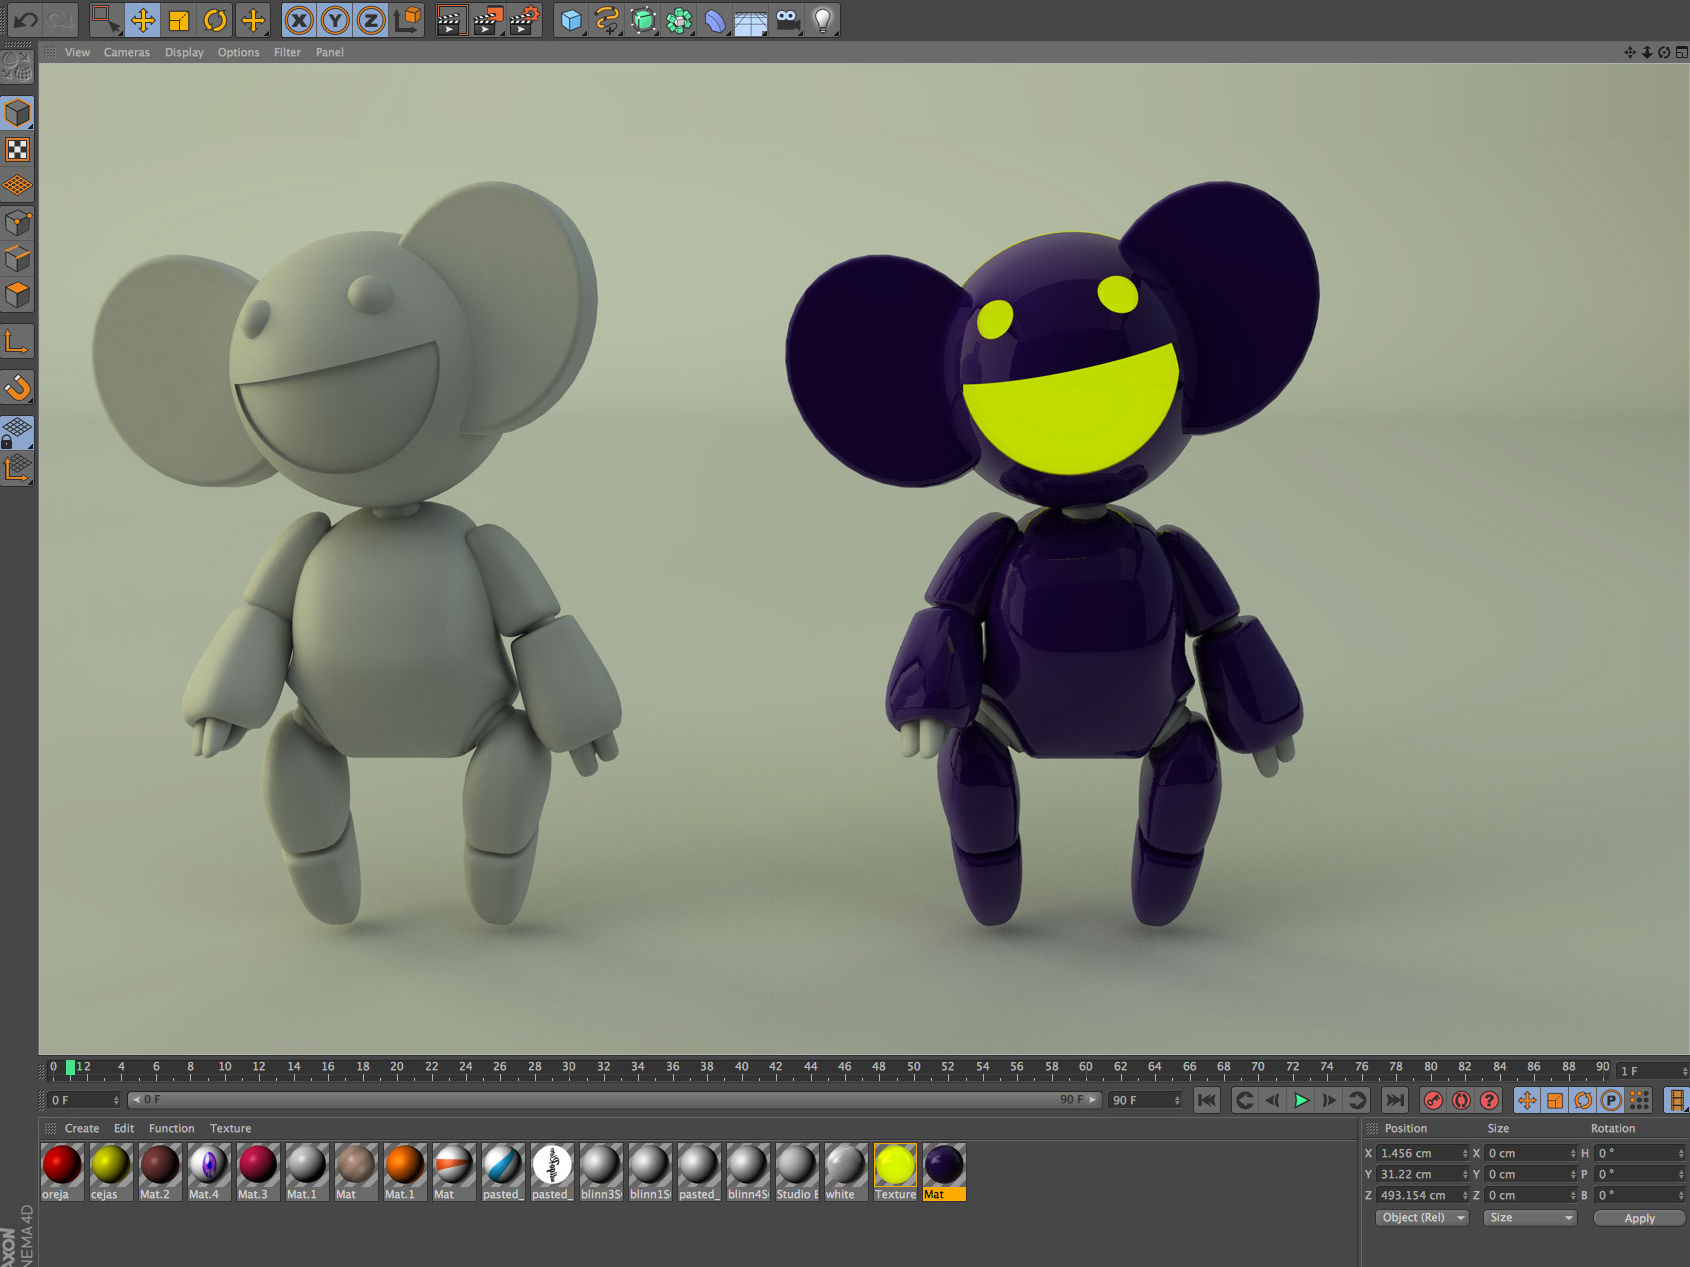Switch to Points mode
This screenshot has height=1267, width=1690.
click(18, 222)
